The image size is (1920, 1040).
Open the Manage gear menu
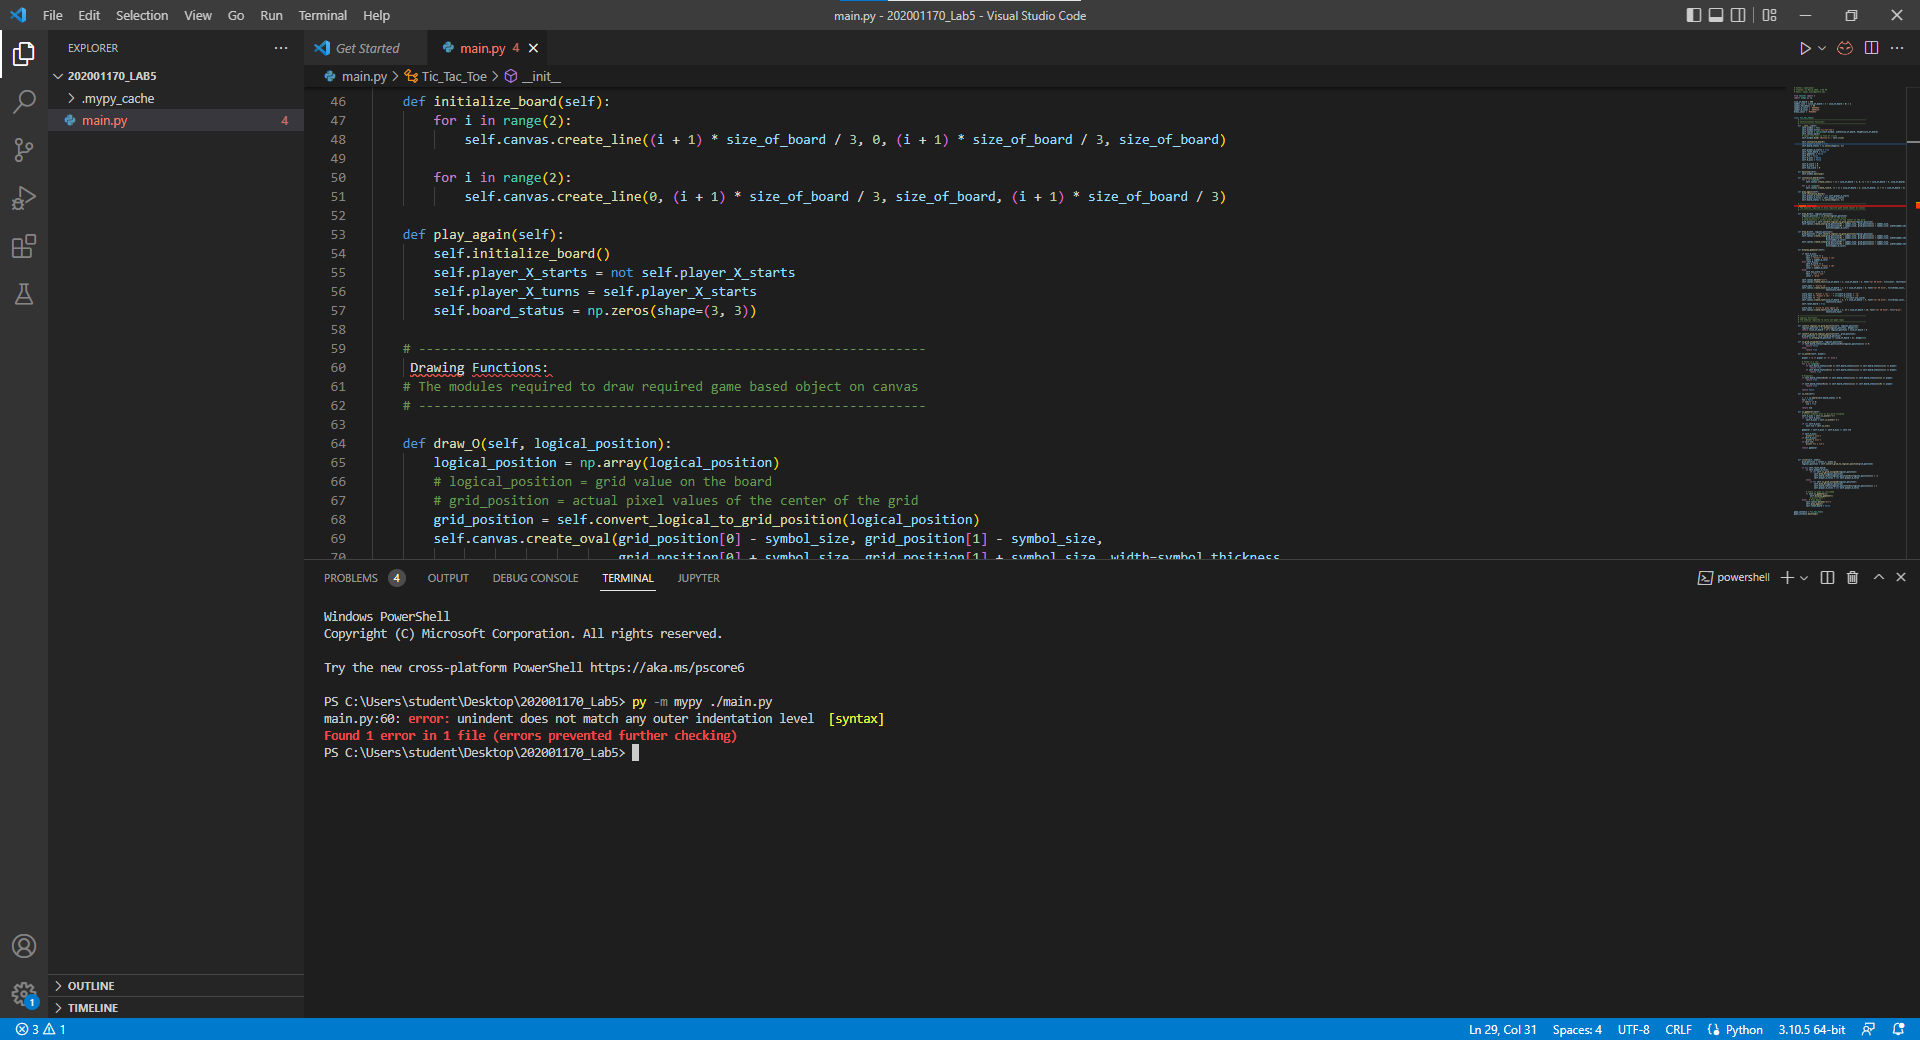coord(24,994)
